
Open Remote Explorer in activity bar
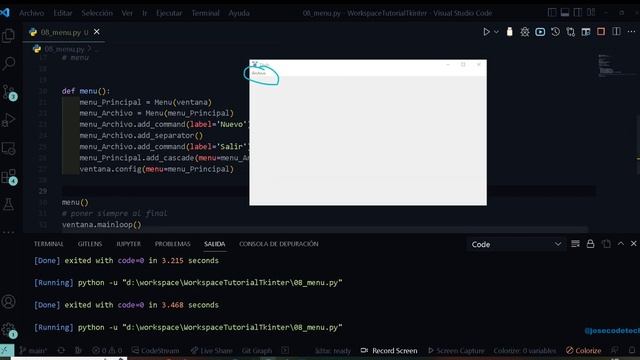pos(9,149)
